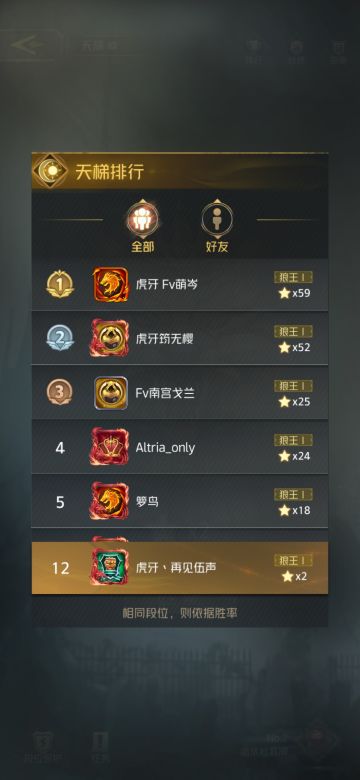
Task: Open the avatar of 萝鸟
Action: 109,501
